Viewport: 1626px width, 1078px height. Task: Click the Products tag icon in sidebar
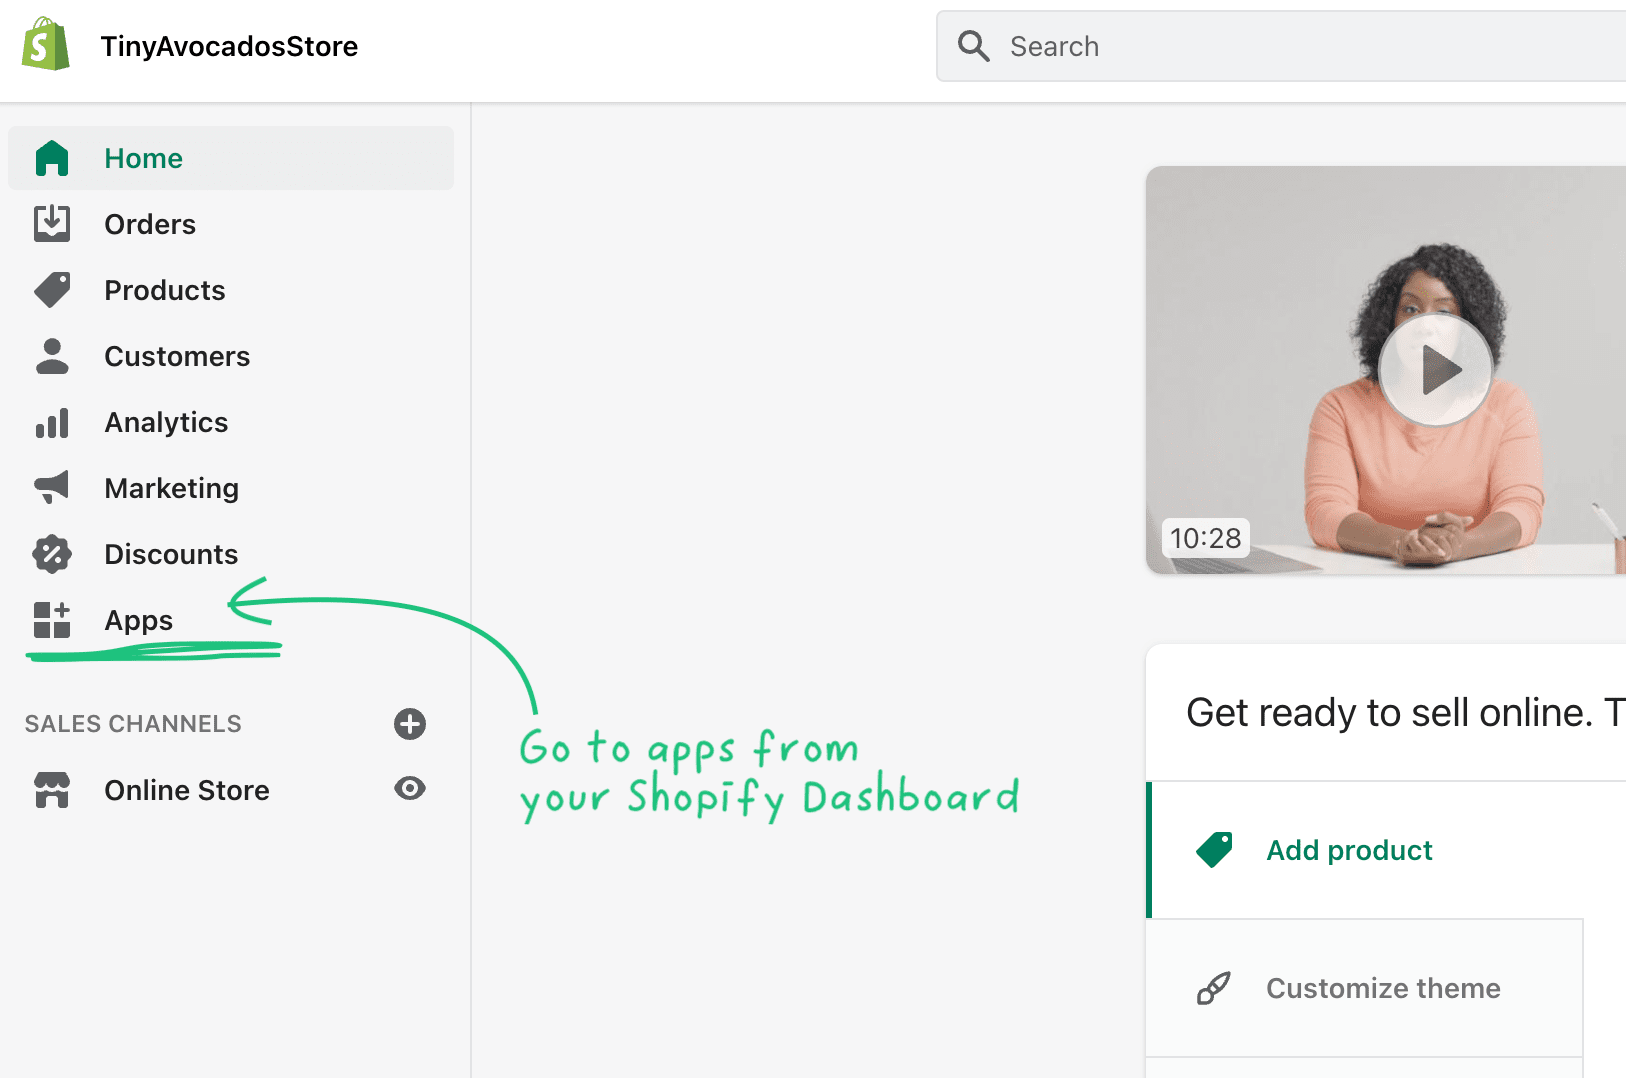point(52,290)
